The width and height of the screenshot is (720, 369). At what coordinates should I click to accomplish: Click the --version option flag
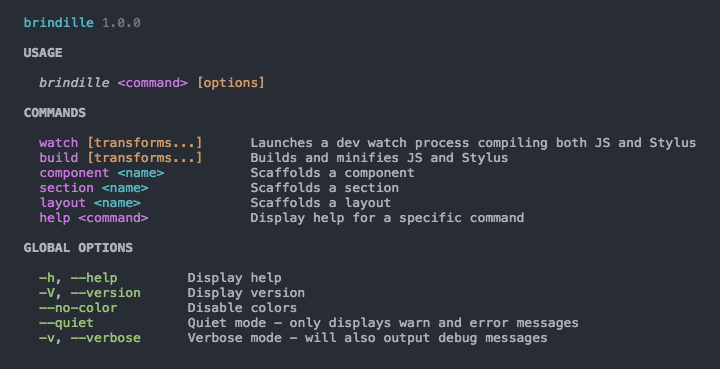(x=106, y=293)
